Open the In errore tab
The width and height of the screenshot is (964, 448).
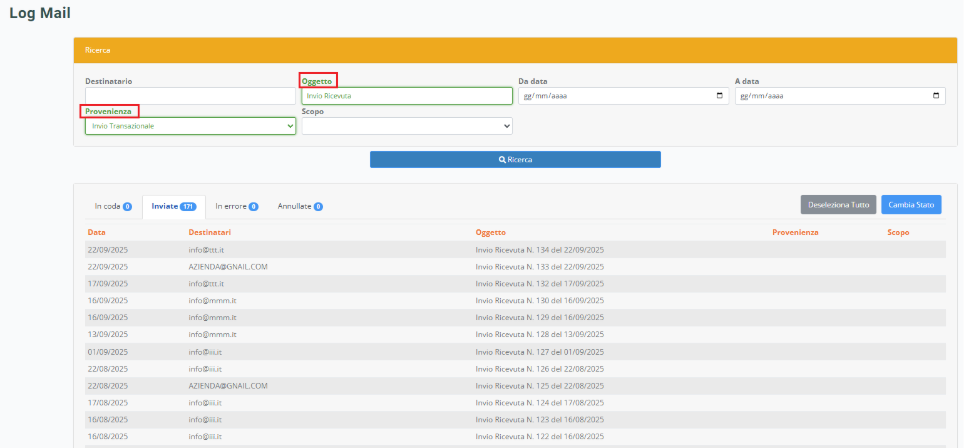click(236, 206)
